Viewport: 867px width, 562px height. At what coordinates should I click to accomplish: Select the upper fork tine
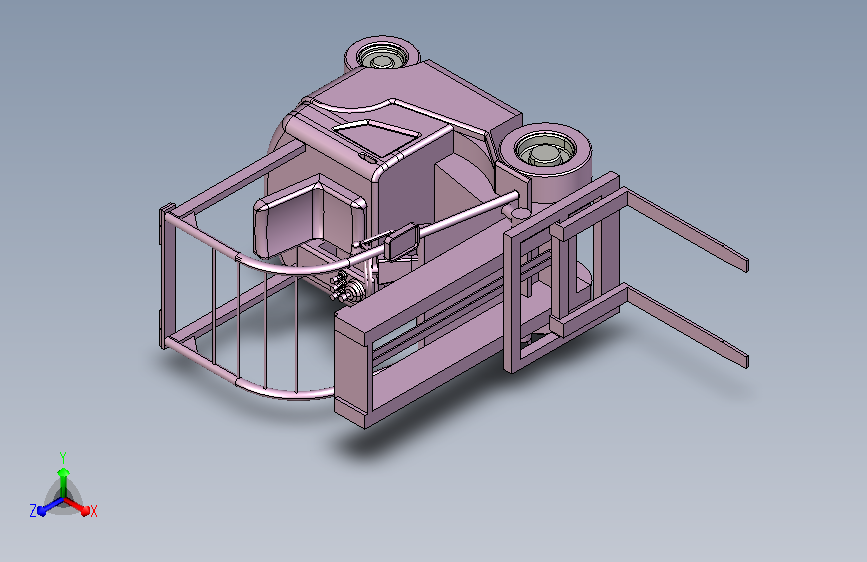[687, 228]
